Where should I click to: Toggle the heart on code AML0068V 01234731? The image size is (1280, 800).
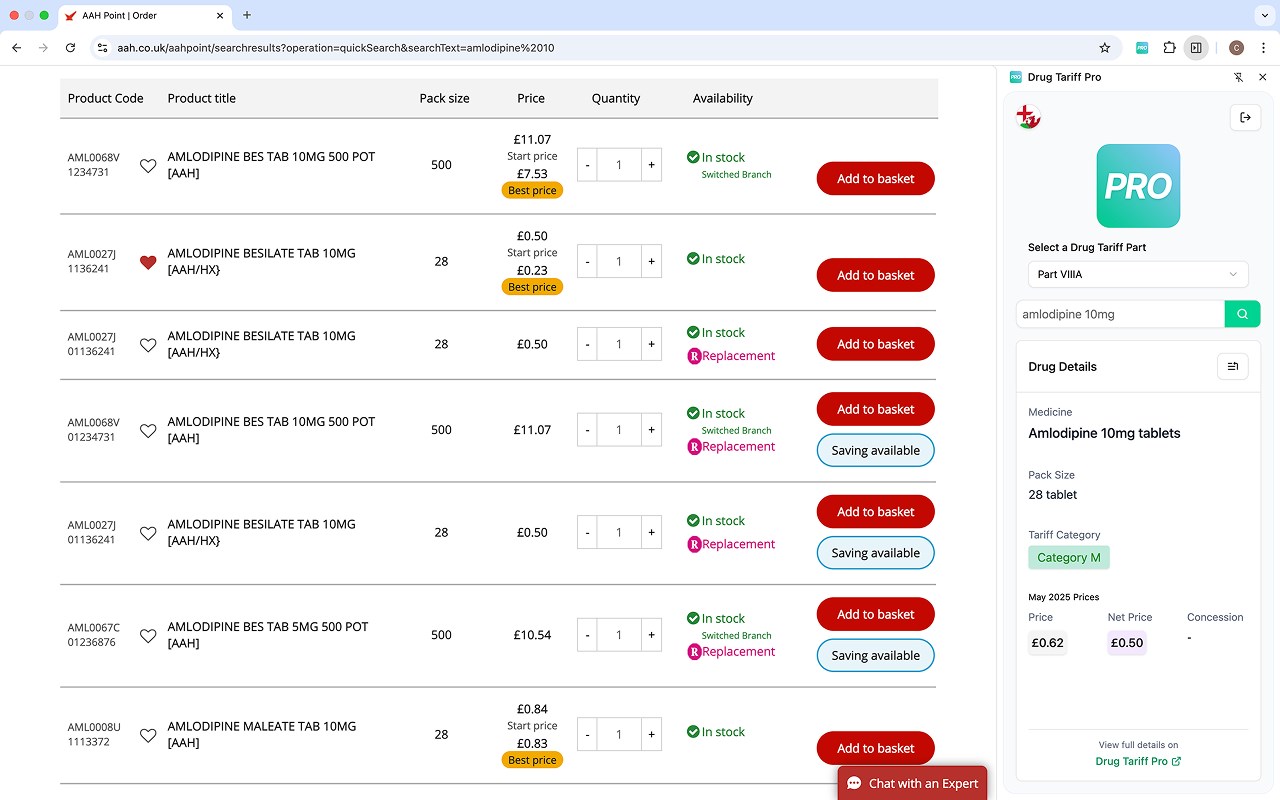[148, 431]
